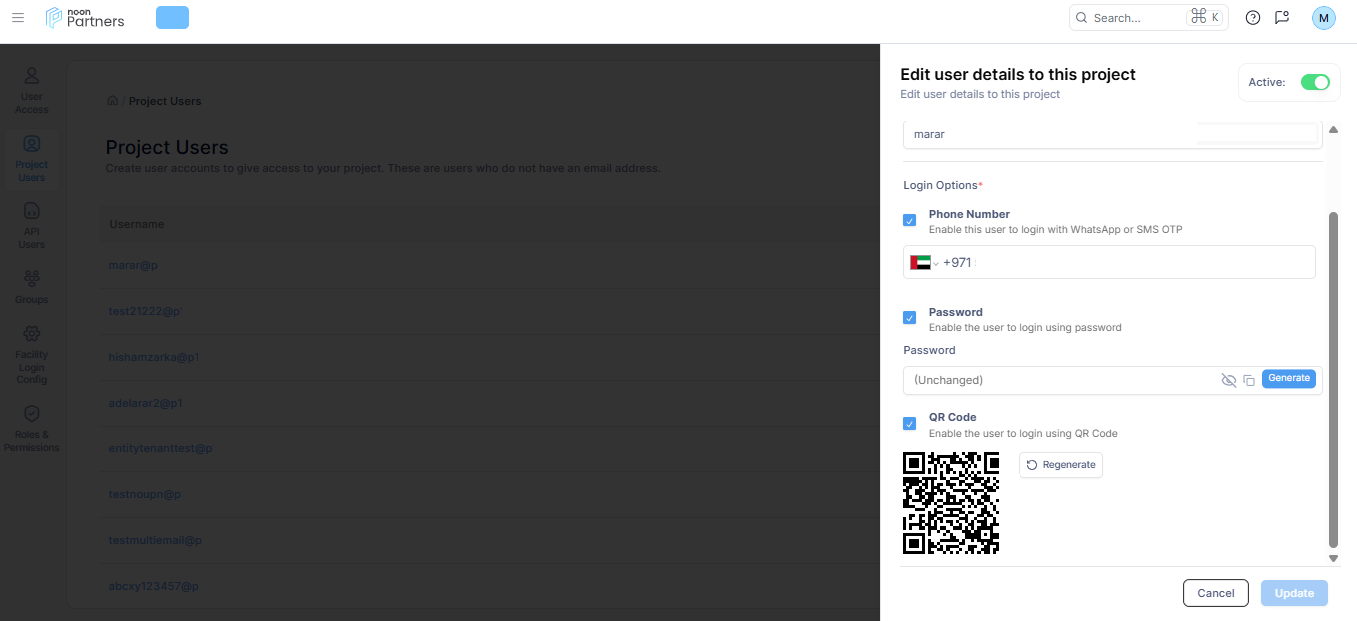Uncheck the QR Code login option
Viewport: 1357px width, 621px height.
click(x=910, y=424)
